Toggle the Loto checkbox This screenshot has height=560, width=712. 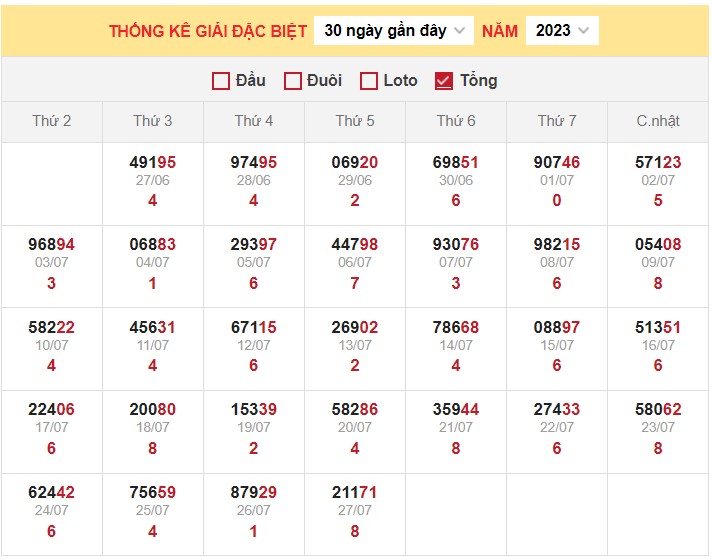point(369,81)
